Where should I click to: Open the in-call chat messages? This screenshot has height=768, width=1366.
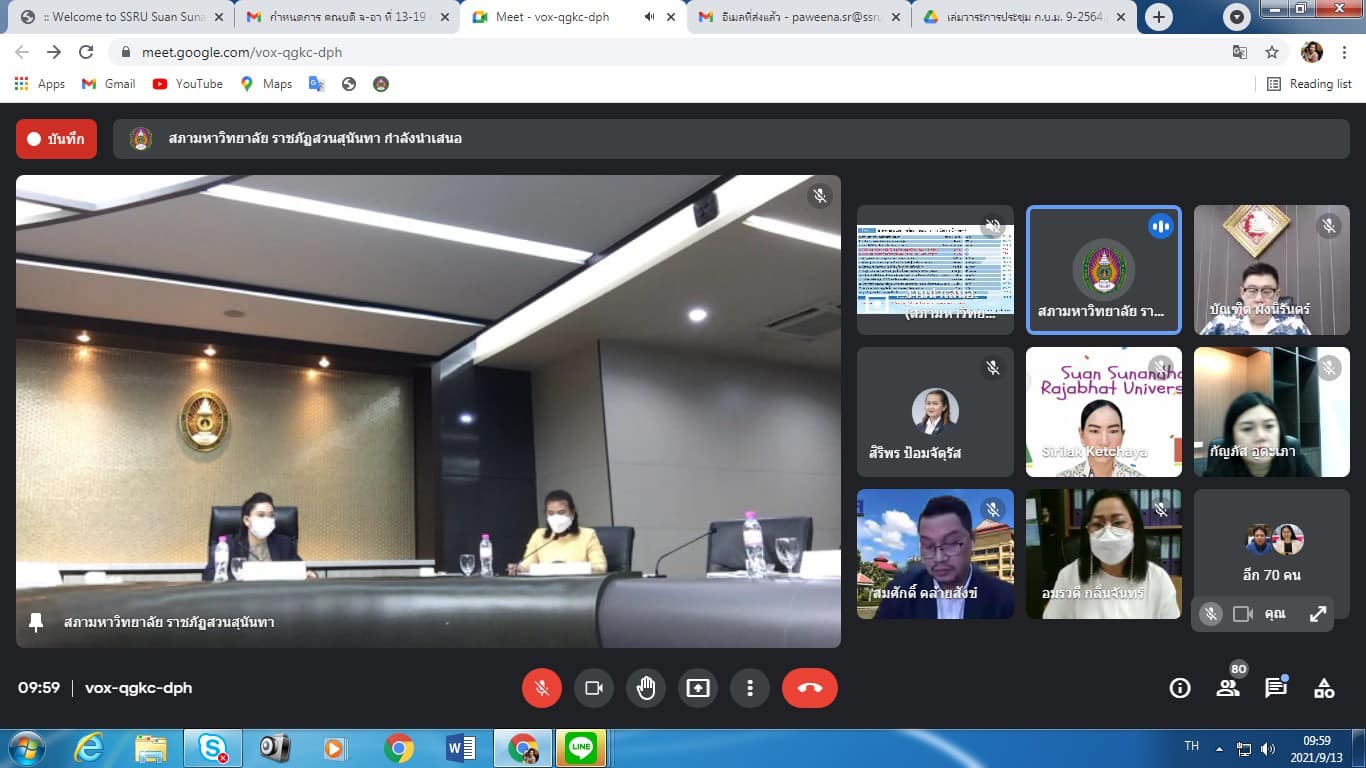coord(1276,688)
